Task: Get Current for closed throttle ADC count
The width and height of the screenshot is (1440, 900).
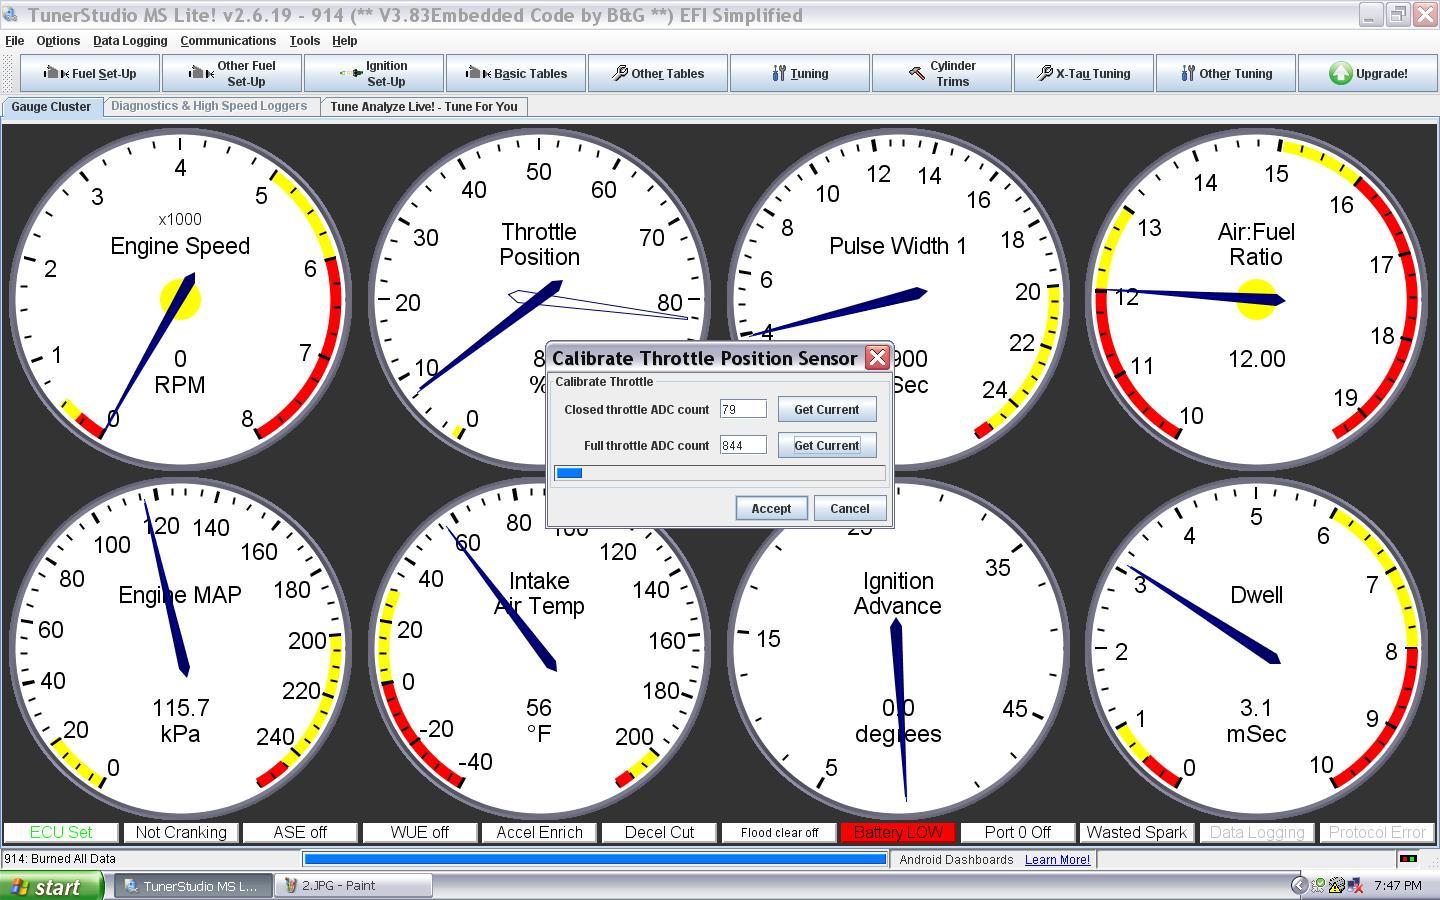Action: [x=826, y=409]
